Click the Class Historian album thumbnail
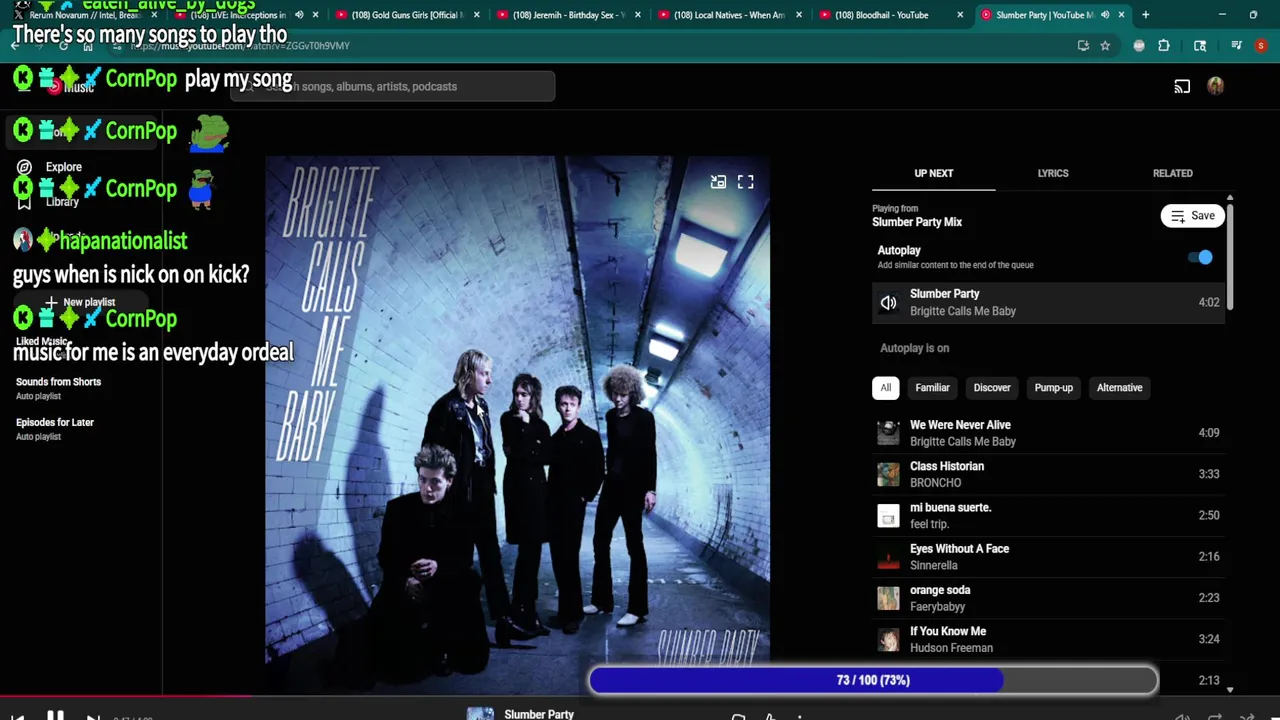This screenshot has height=720, width=1280. click(888, 474)
